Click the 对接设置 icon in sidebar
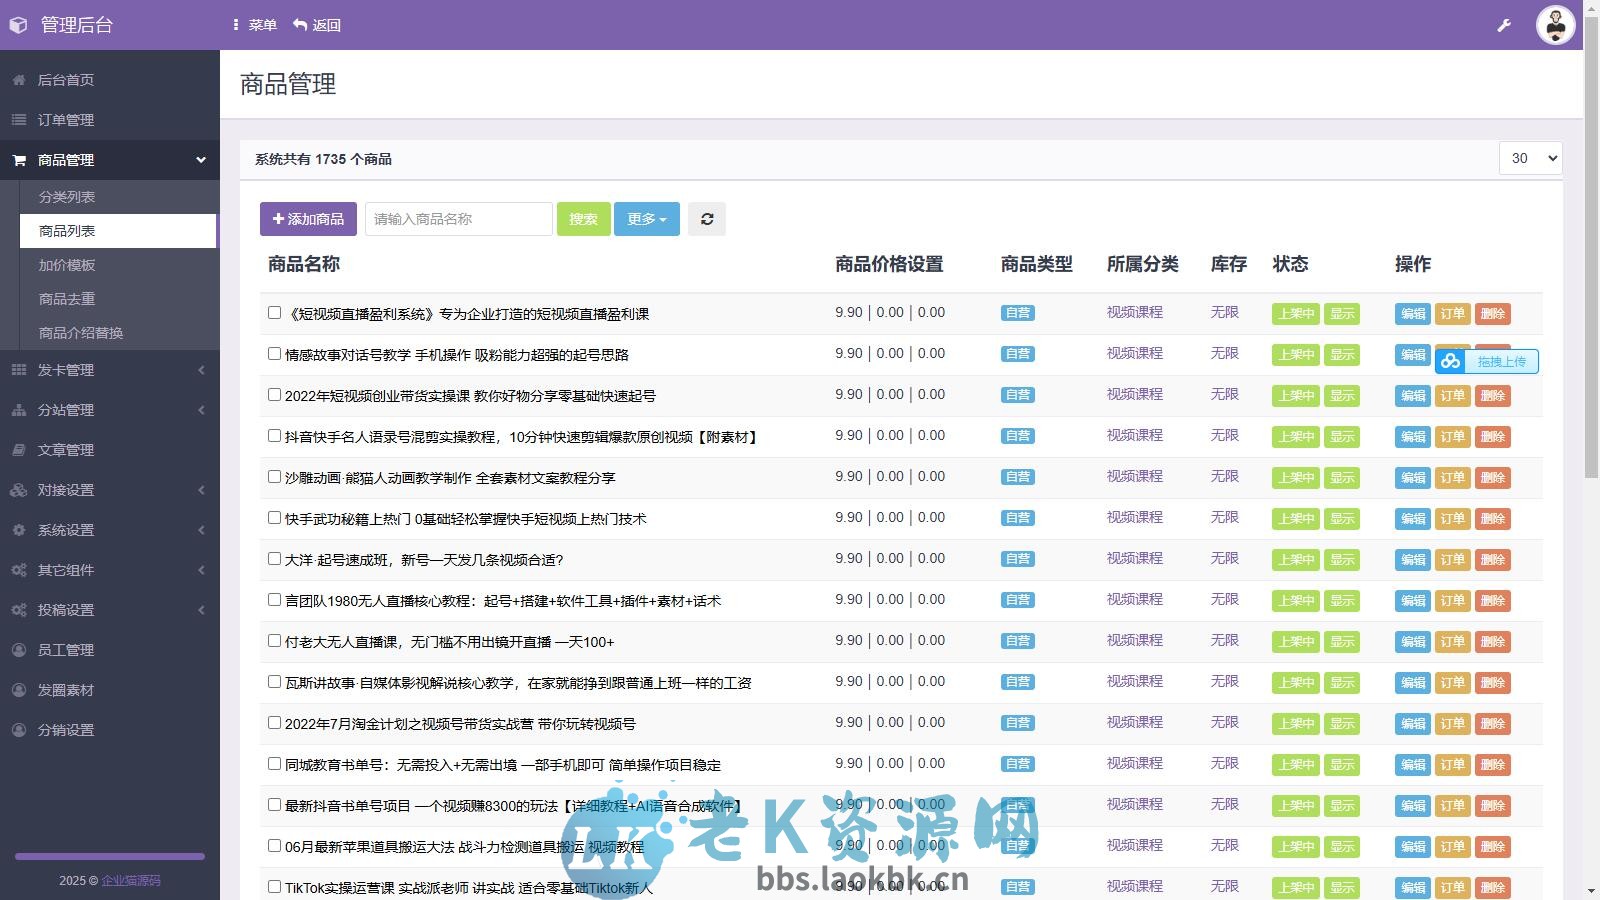The width and height of the screenshot is (1600, 900). click(x=18, y=489)
